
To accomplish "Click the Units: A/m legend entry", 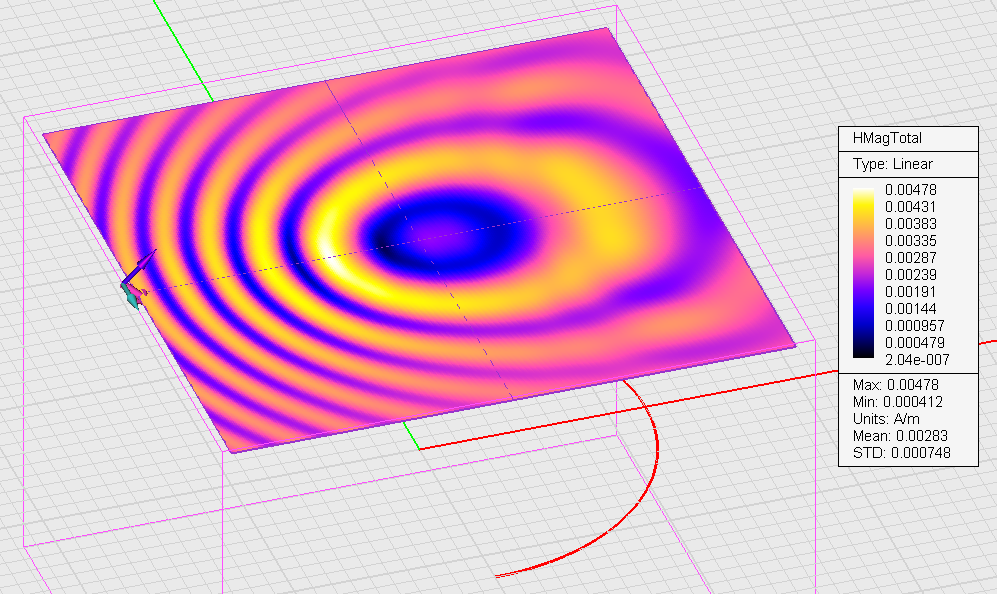I will pyautogui.click(x=887, y=419).
